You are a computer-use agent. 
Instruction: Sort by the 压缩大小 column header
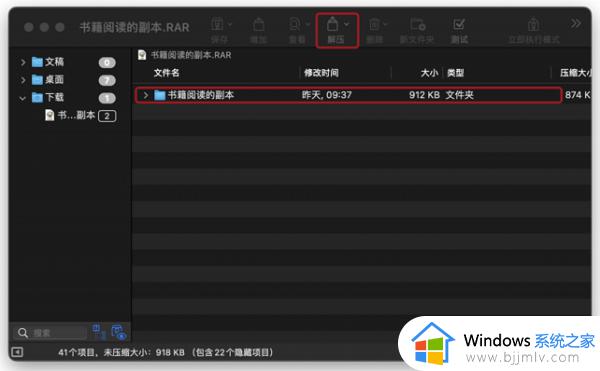576,73
